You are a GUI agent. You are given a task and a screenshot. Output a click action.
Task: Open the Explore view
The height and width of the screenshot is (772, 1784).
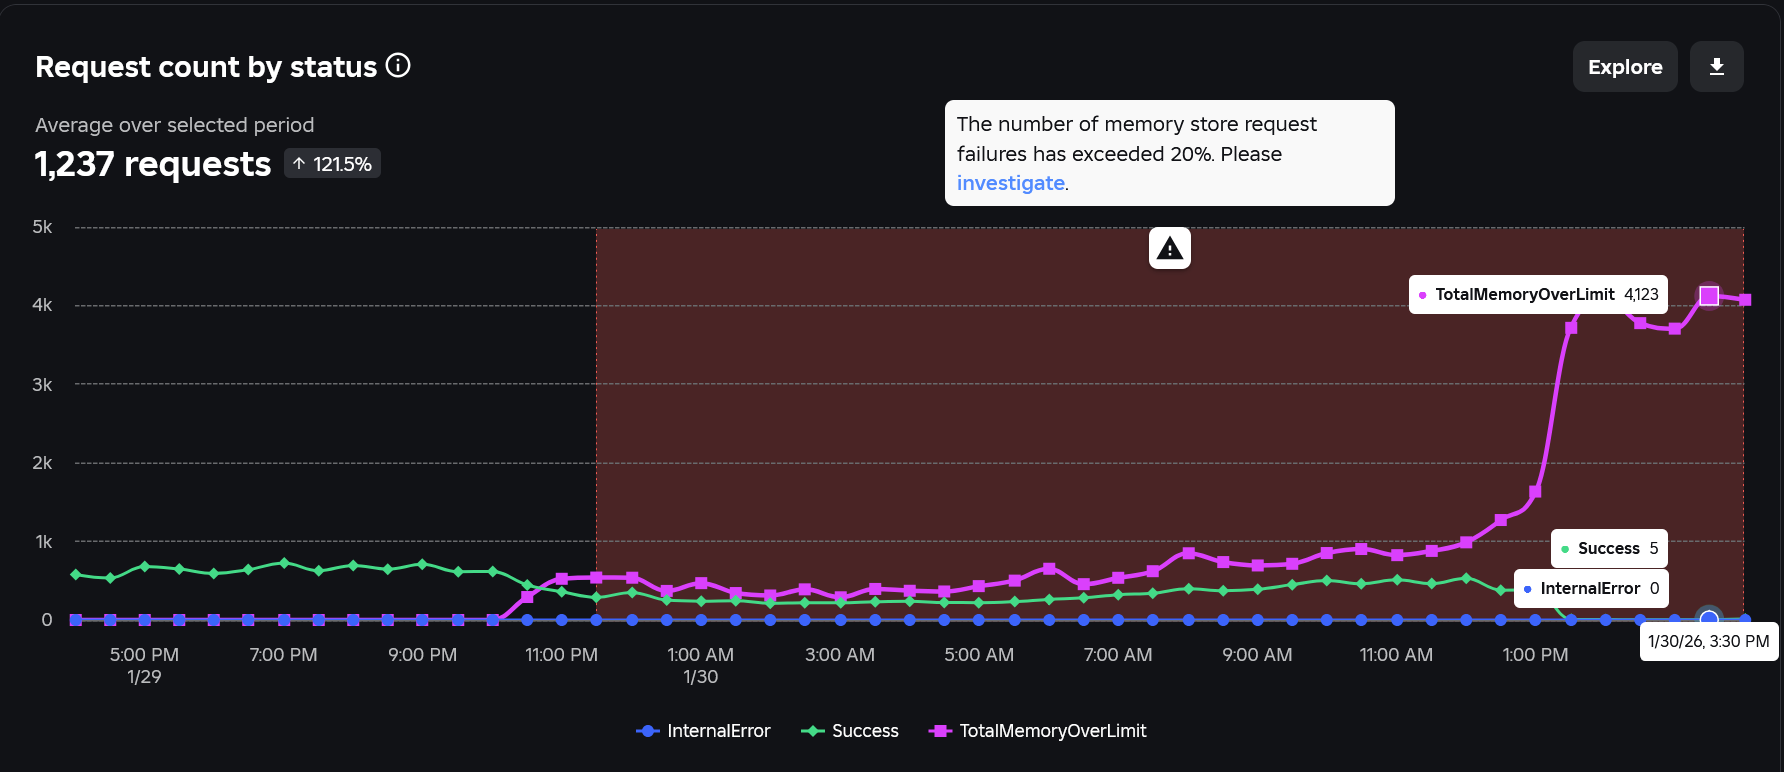pyautogui.click(x=1625, y=67)
